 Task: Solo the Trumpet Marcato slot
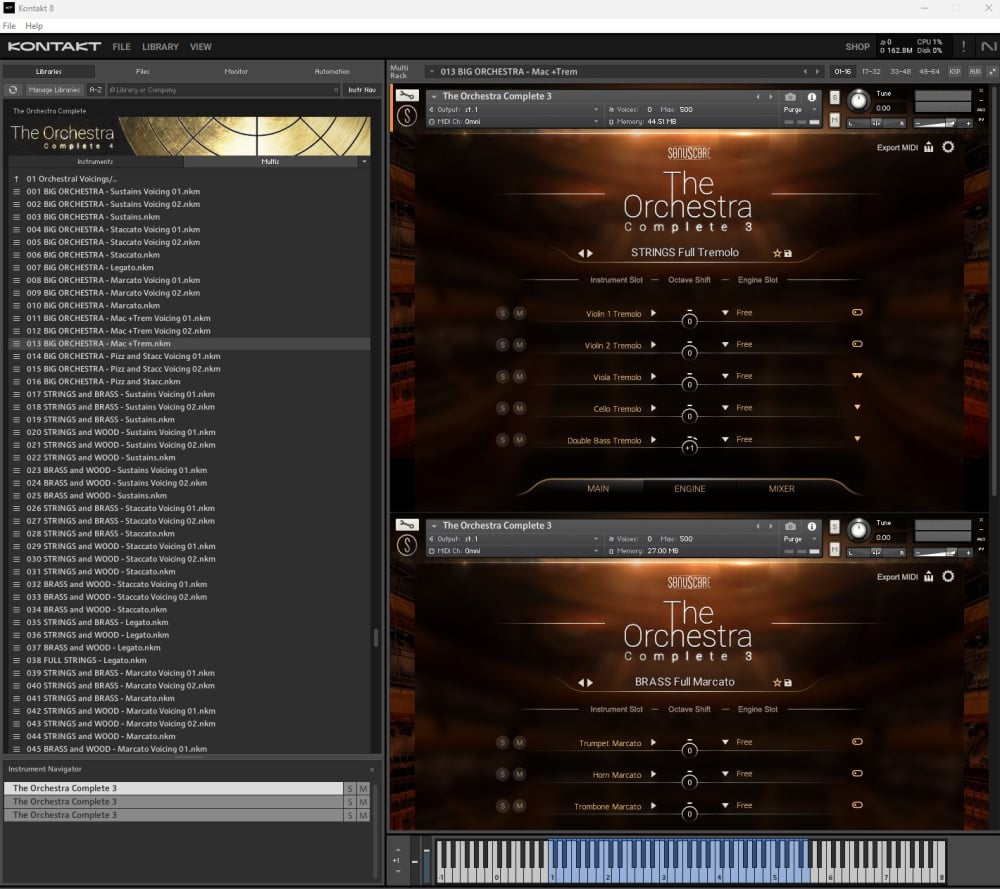[503, 742]
